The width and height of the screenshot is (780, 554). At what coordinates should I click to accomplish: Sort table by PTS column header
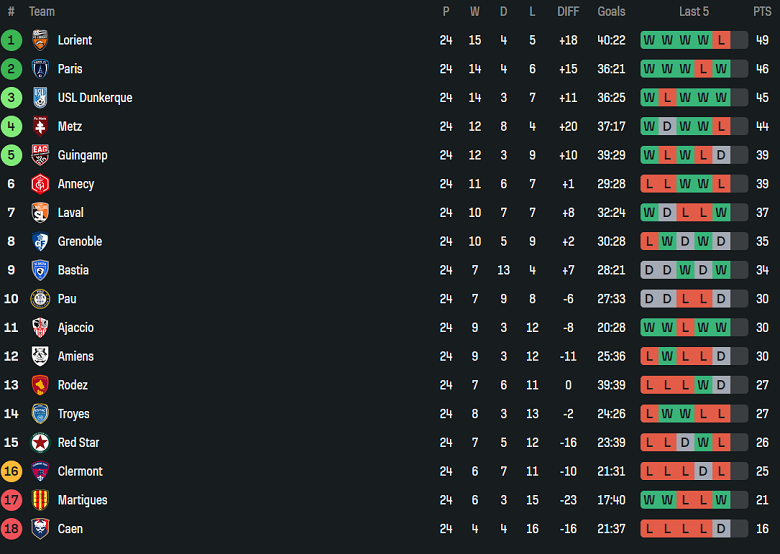(762, 12)
